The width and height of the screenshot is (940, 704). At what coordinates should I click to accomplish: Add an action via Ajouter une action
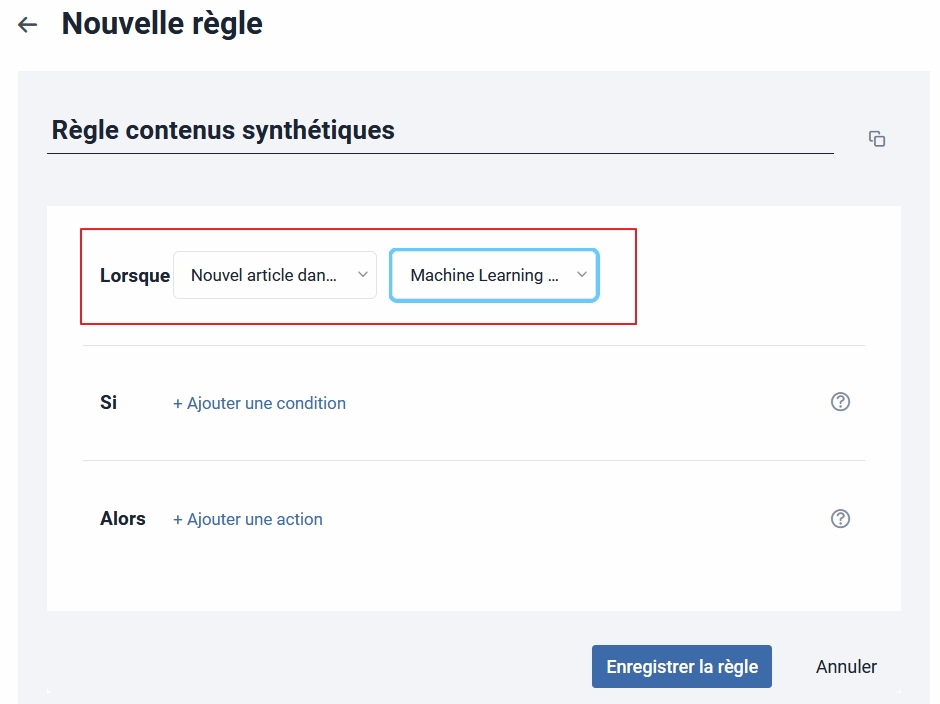click(248, 519)
